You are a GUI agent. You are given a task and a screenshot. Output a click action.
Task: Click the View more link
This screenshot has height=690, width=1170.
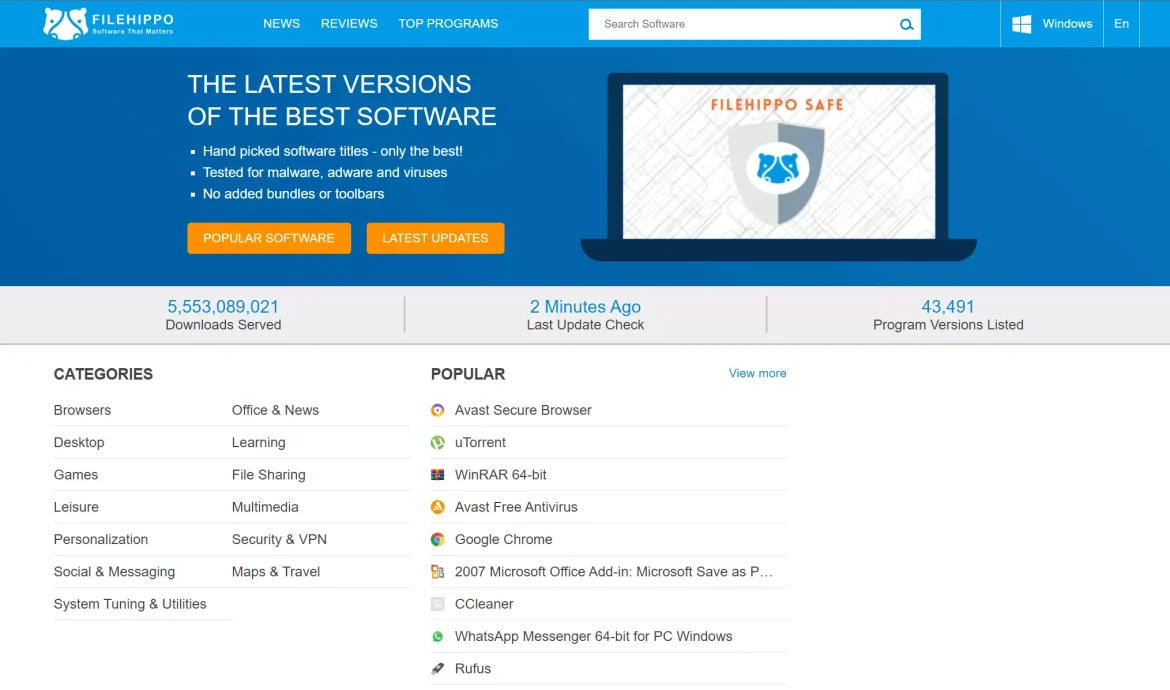pos(757,373)
